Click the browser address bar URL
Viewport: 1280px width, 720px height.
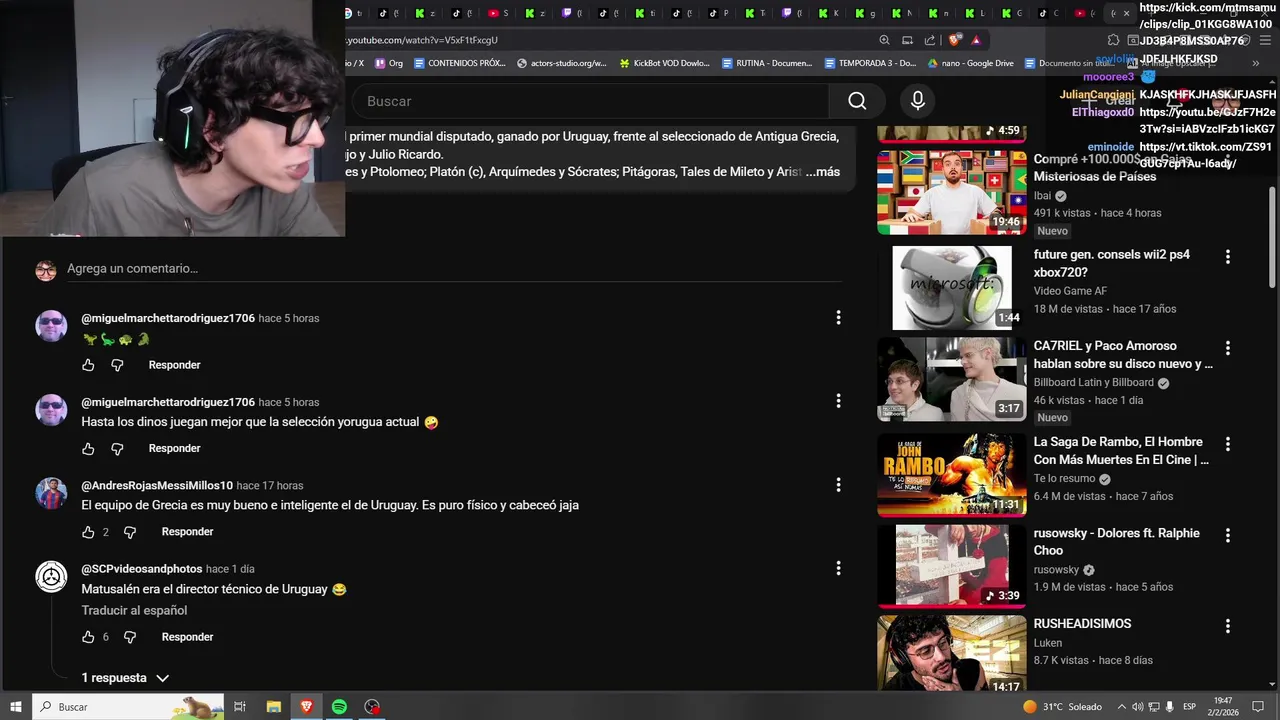[x=422, y=40]
